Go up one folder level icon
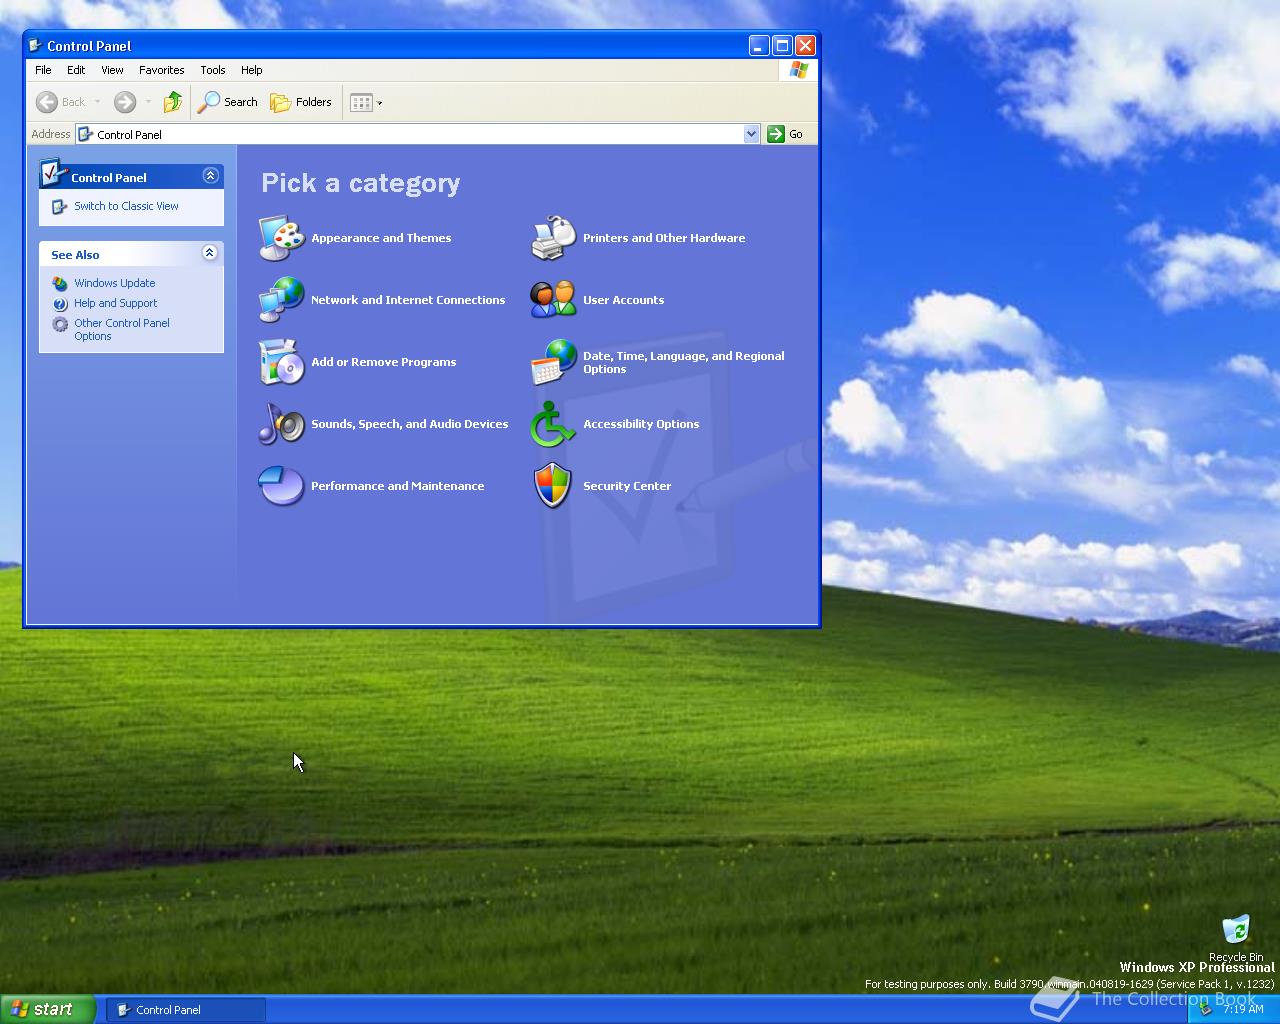Screen dimensions: 1280x1024 click(173, 102)
